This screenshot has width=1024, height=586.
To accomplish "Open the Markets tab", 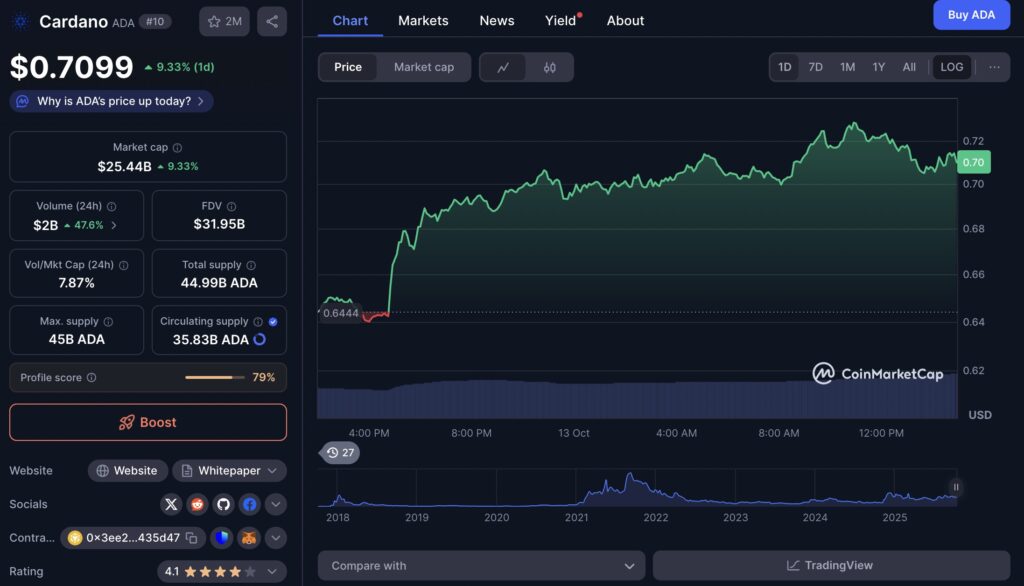I will point(423,21).
